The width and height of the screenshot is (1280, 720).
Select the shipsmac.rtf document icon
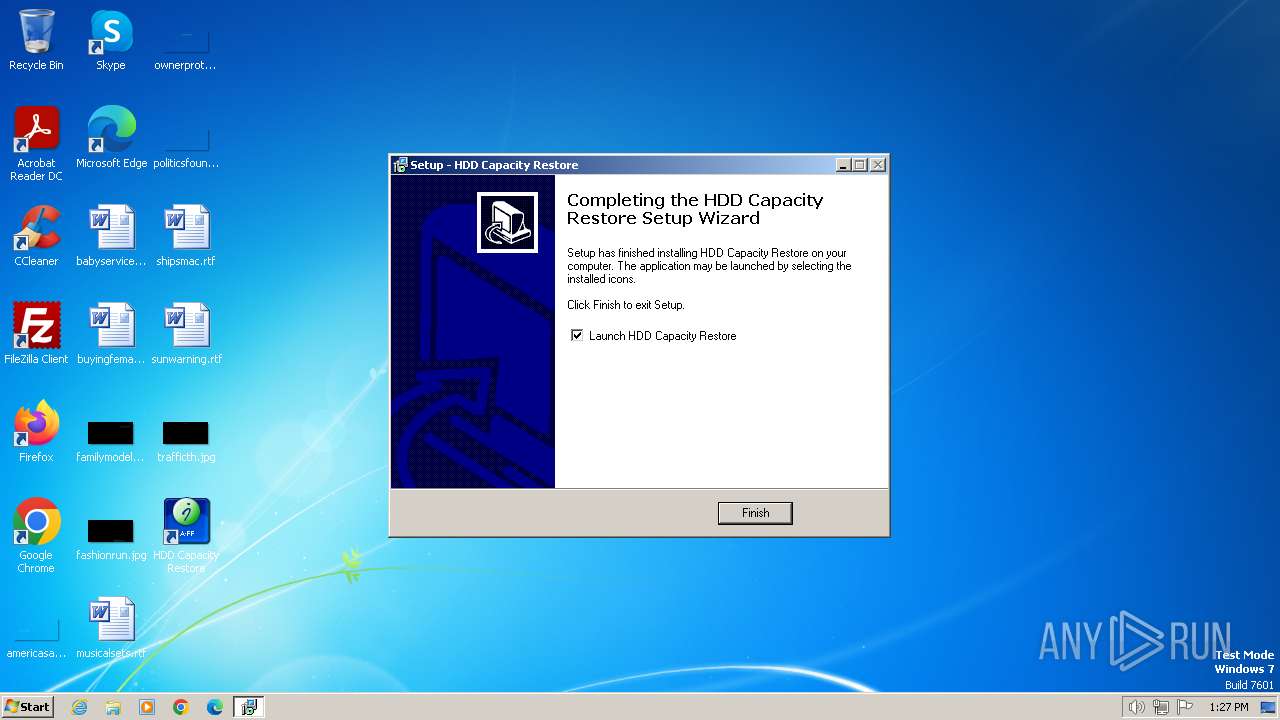(x=186, y=236)
